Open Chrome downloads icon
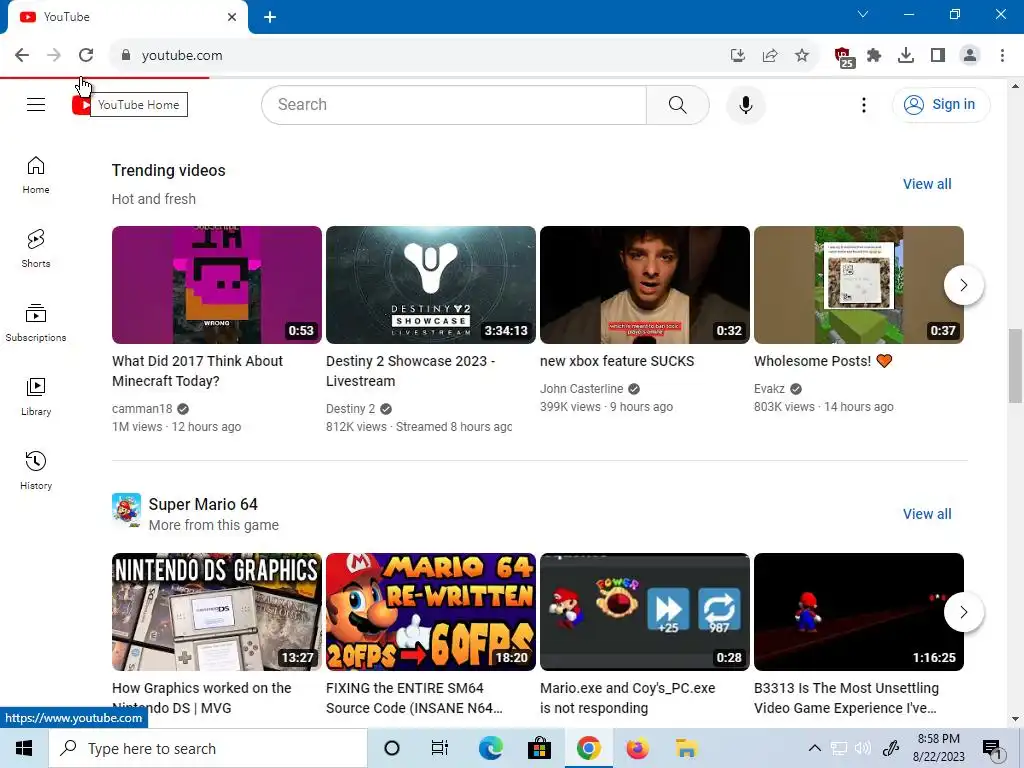 (906, 56)
